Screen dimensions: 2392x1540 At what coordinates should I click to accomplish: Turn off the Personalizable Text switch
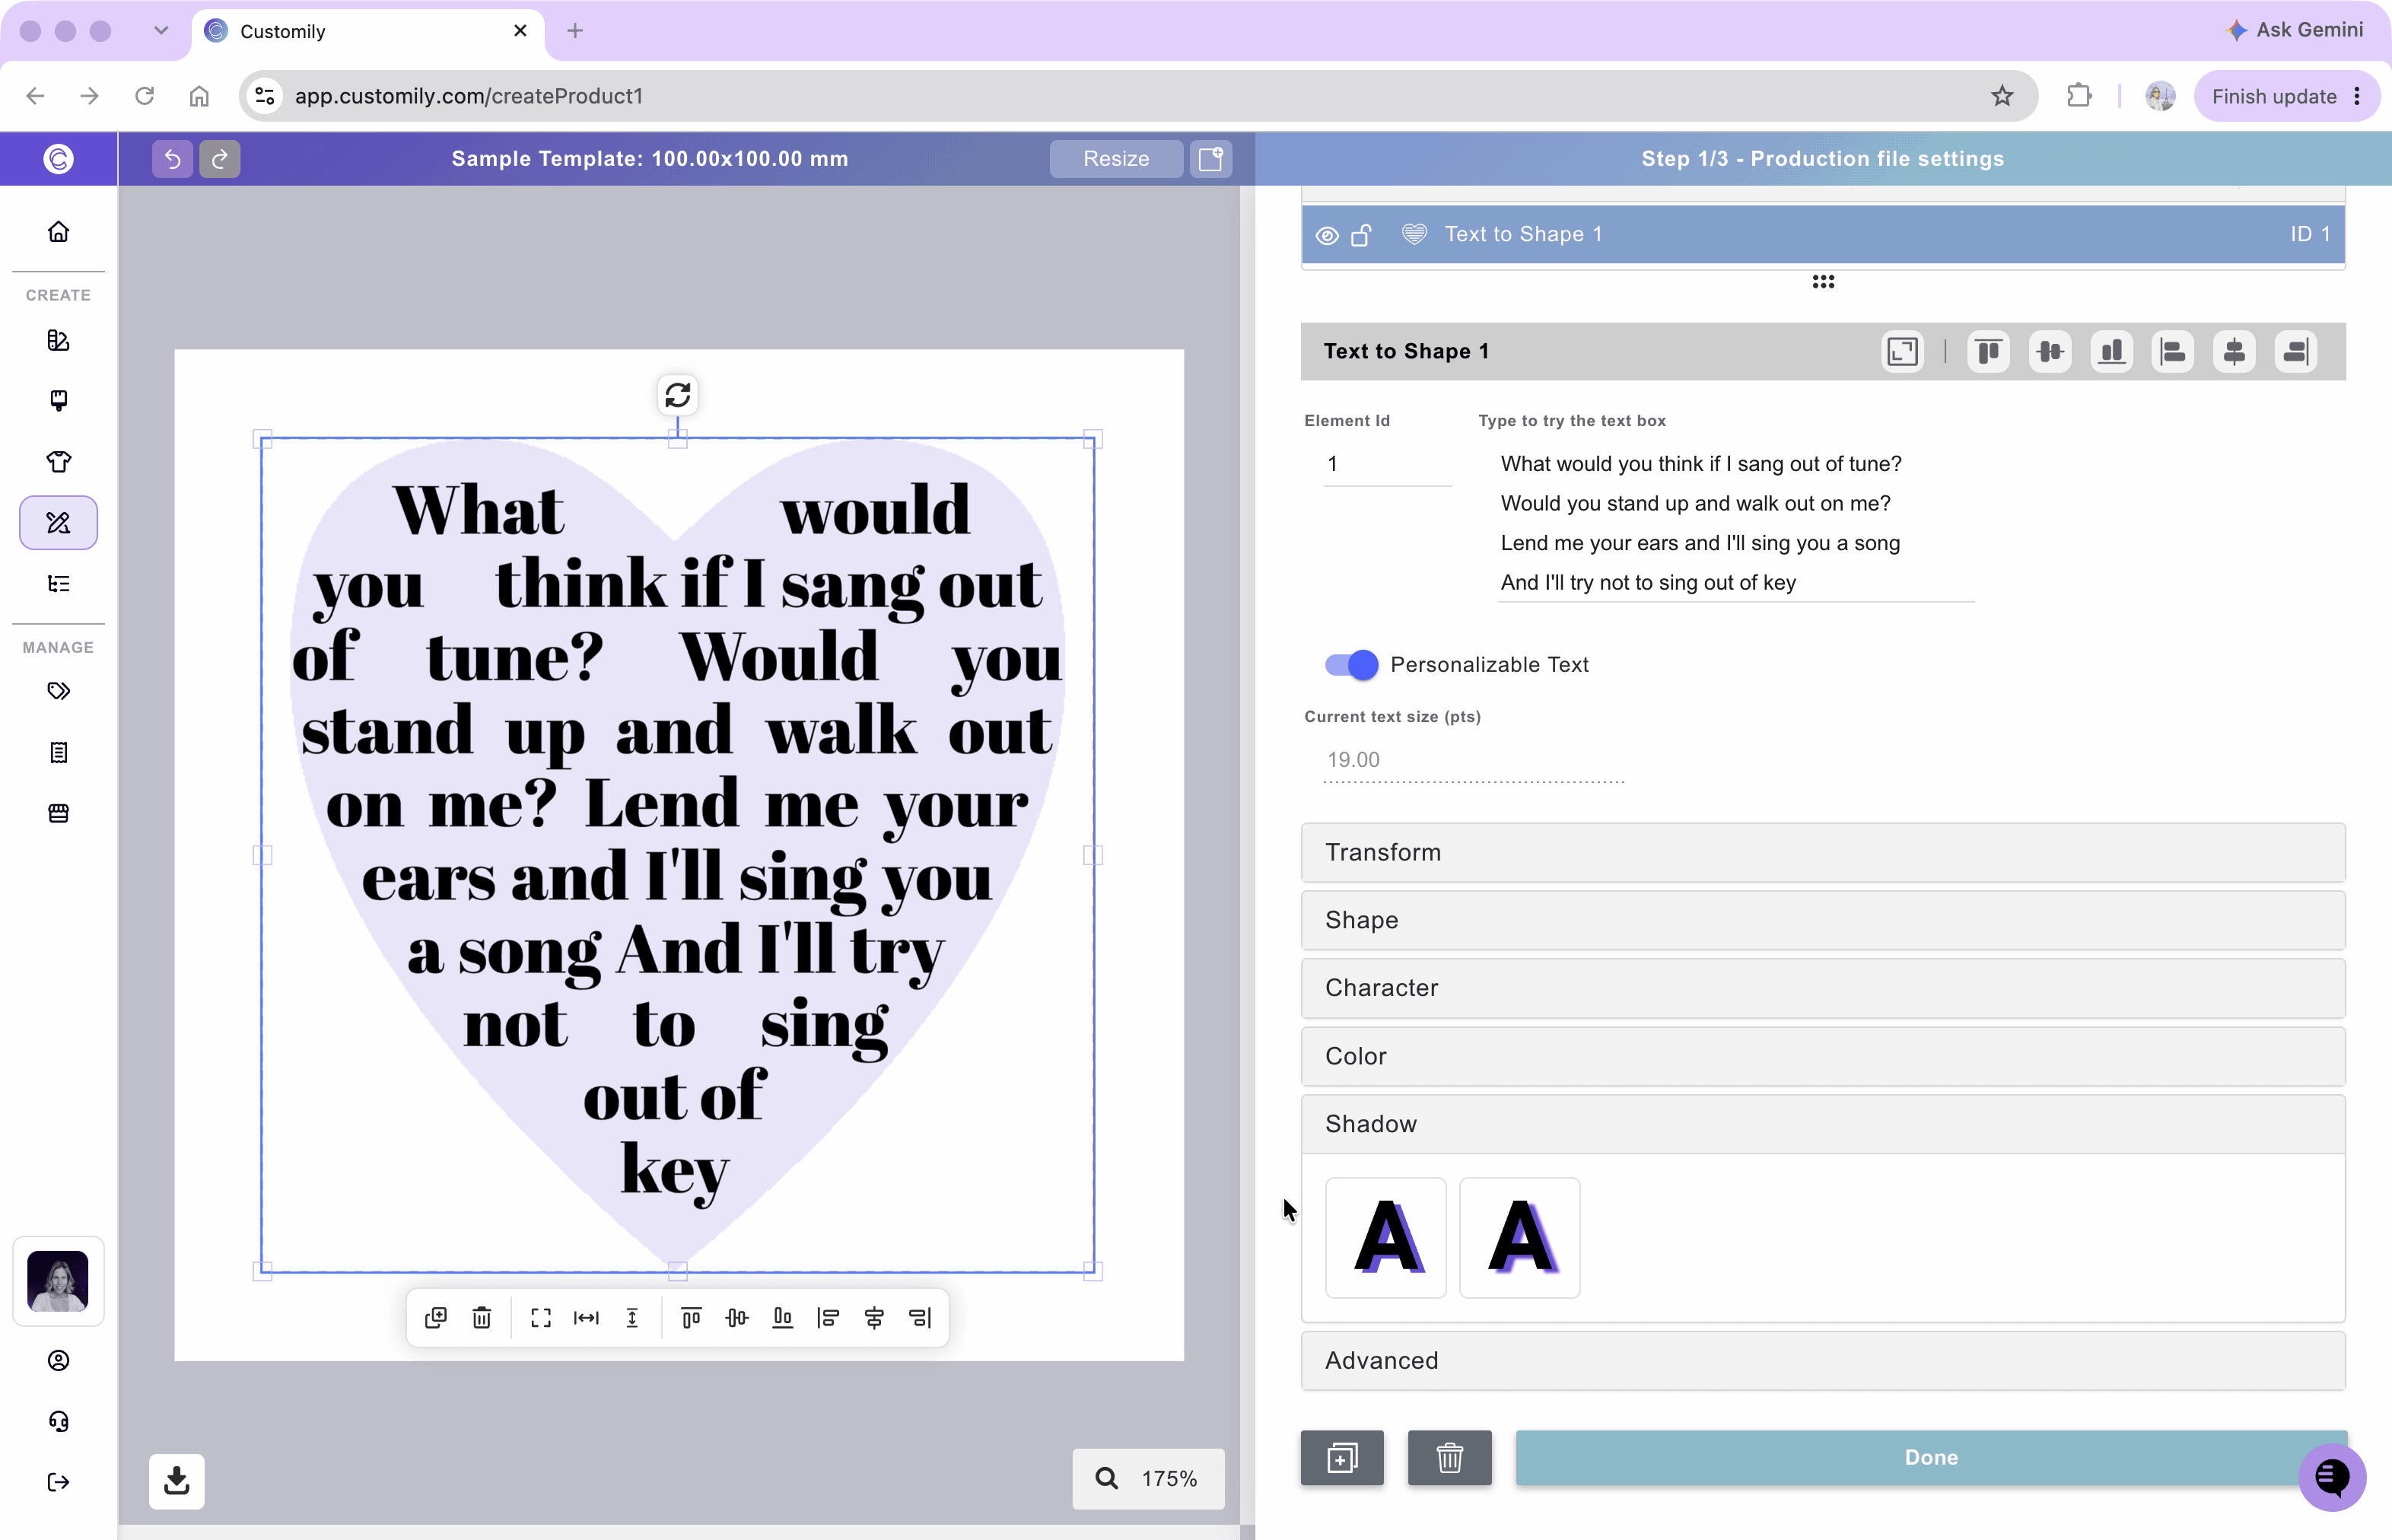point(1351,665)
